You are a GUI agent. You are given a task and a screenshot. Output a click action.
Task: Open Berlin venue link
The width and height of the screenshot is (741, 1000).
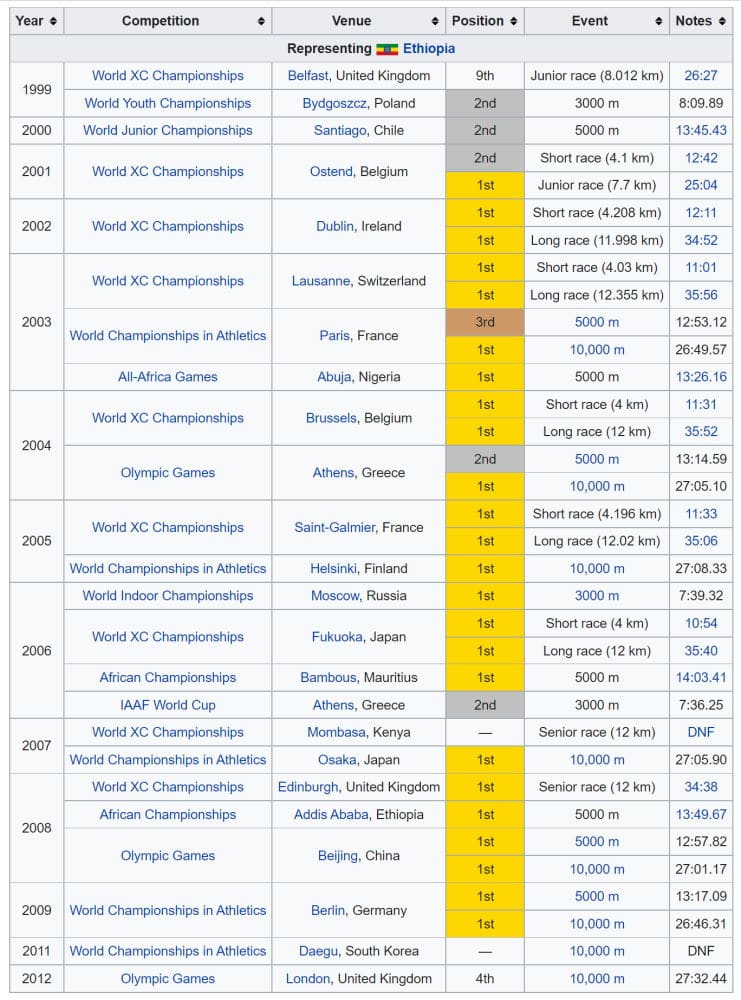click(x=328, y=911)
